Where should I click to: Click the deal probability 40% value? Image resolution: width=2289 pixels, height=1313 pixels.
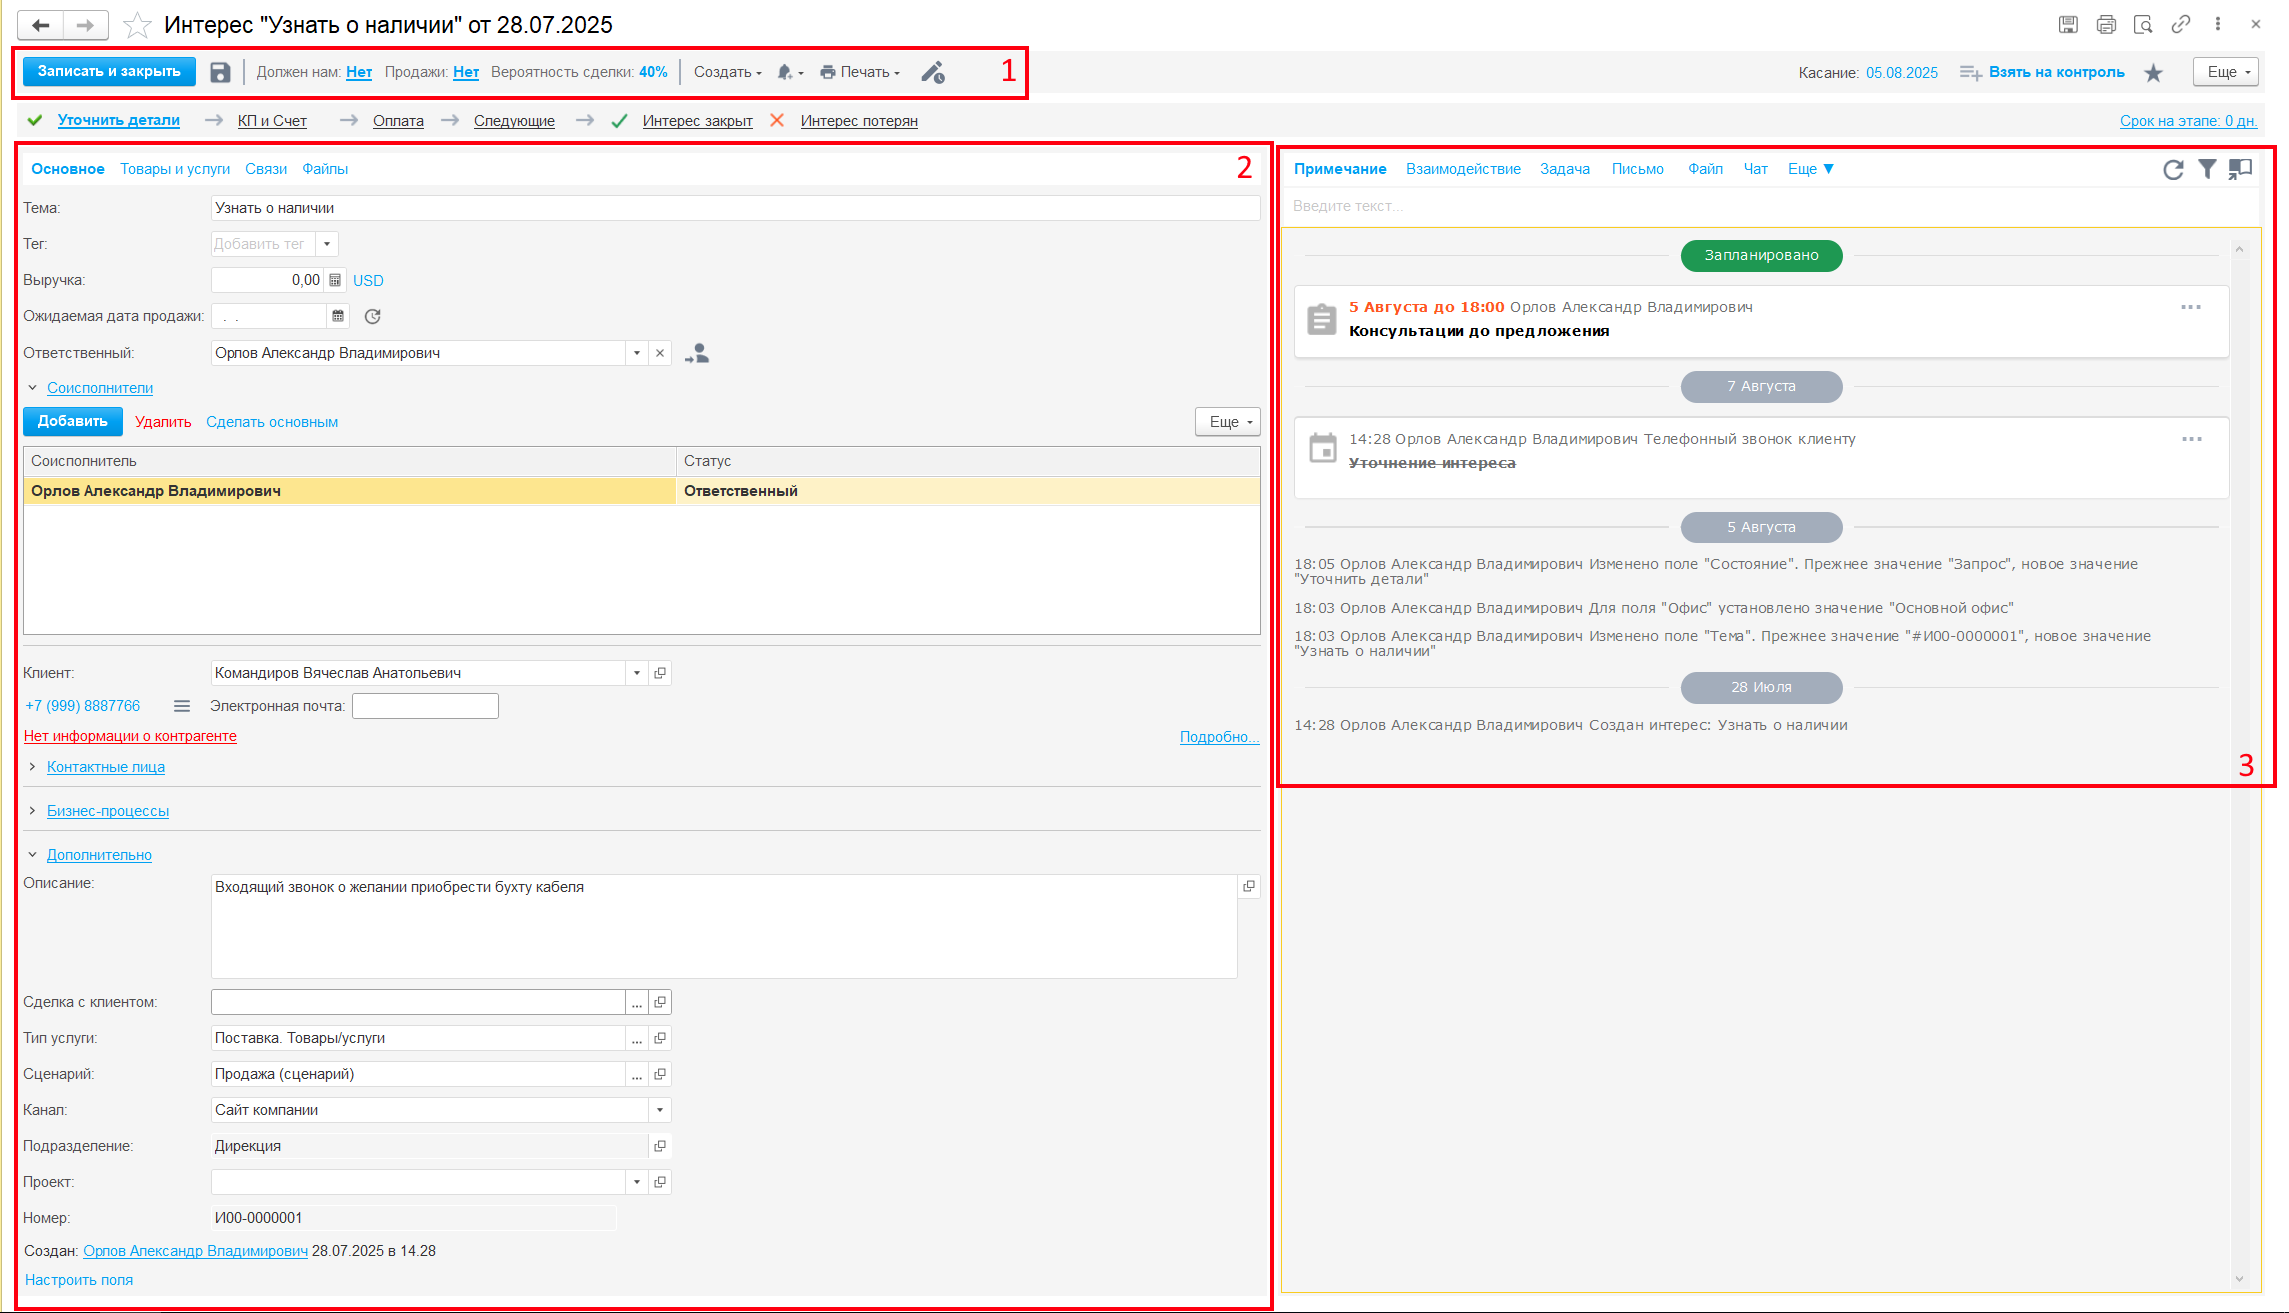653,72
